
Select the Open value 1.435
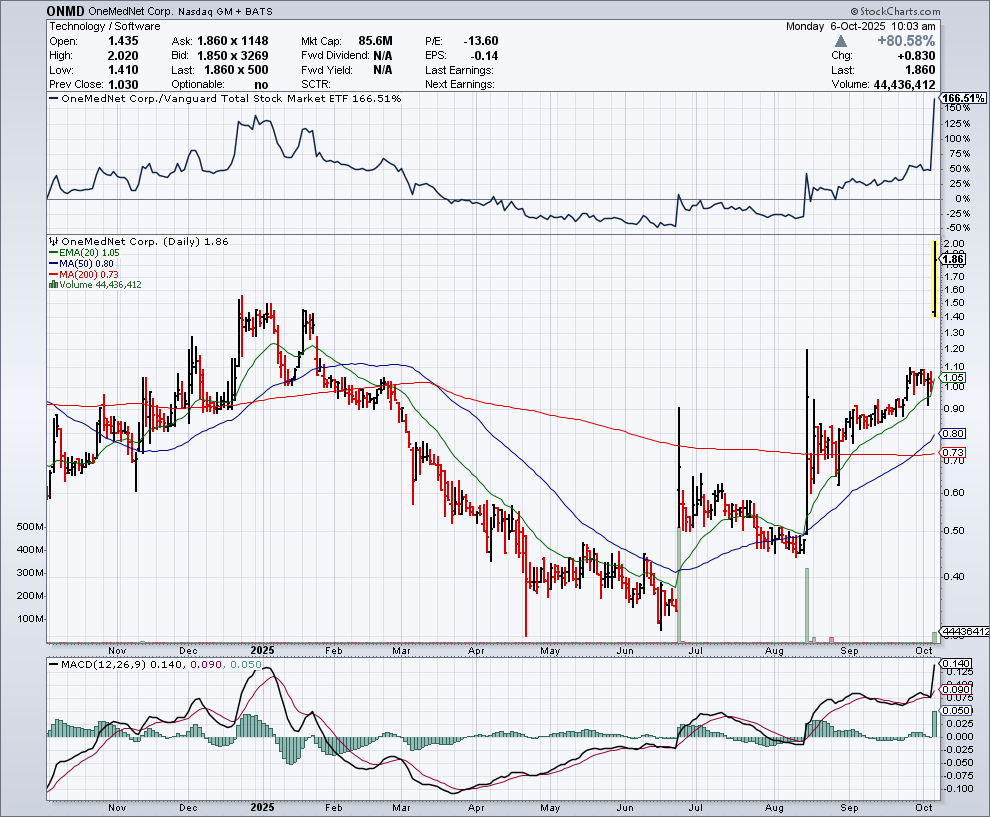click(x=123, y=41)
